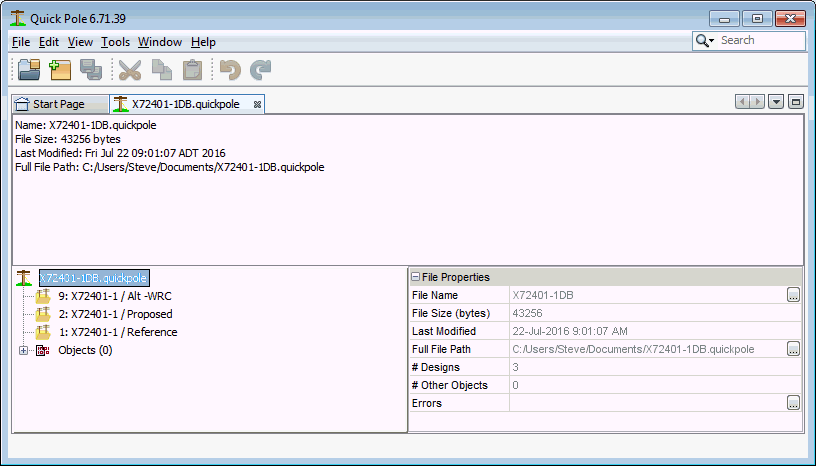
Task: Click the File Name value X72401-1DB
Action: pyautogui.click(x=543, y=295)
